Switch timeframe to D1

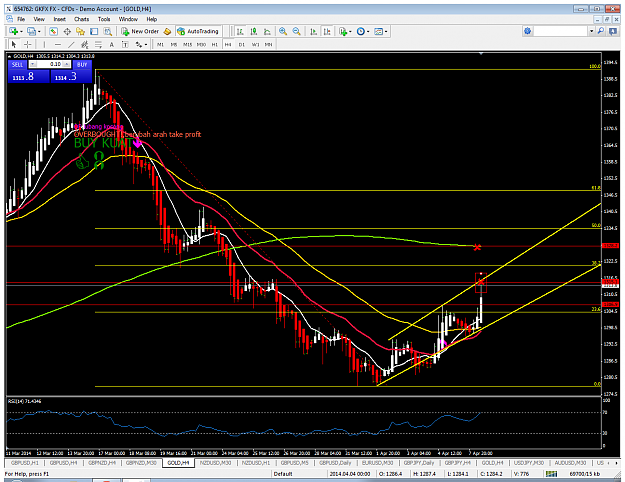(242, 45)
